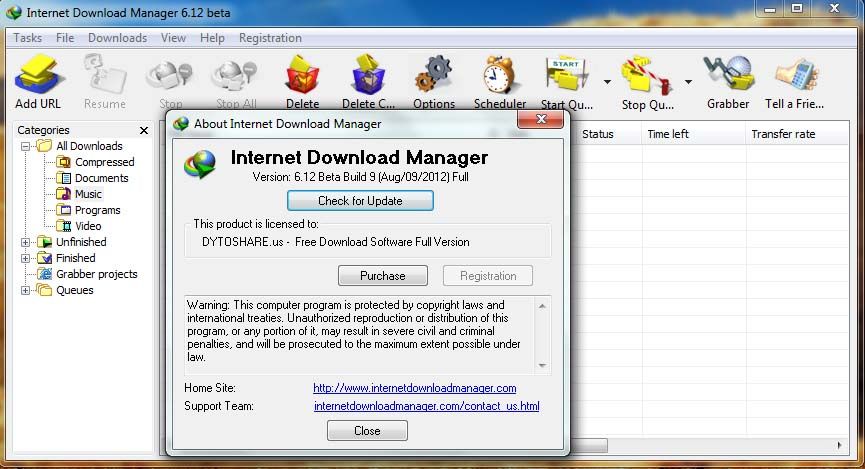The width and height of the screenshot is (865, 469).
Task: Select the Grabber projects icon
Action: click(45, 274)
